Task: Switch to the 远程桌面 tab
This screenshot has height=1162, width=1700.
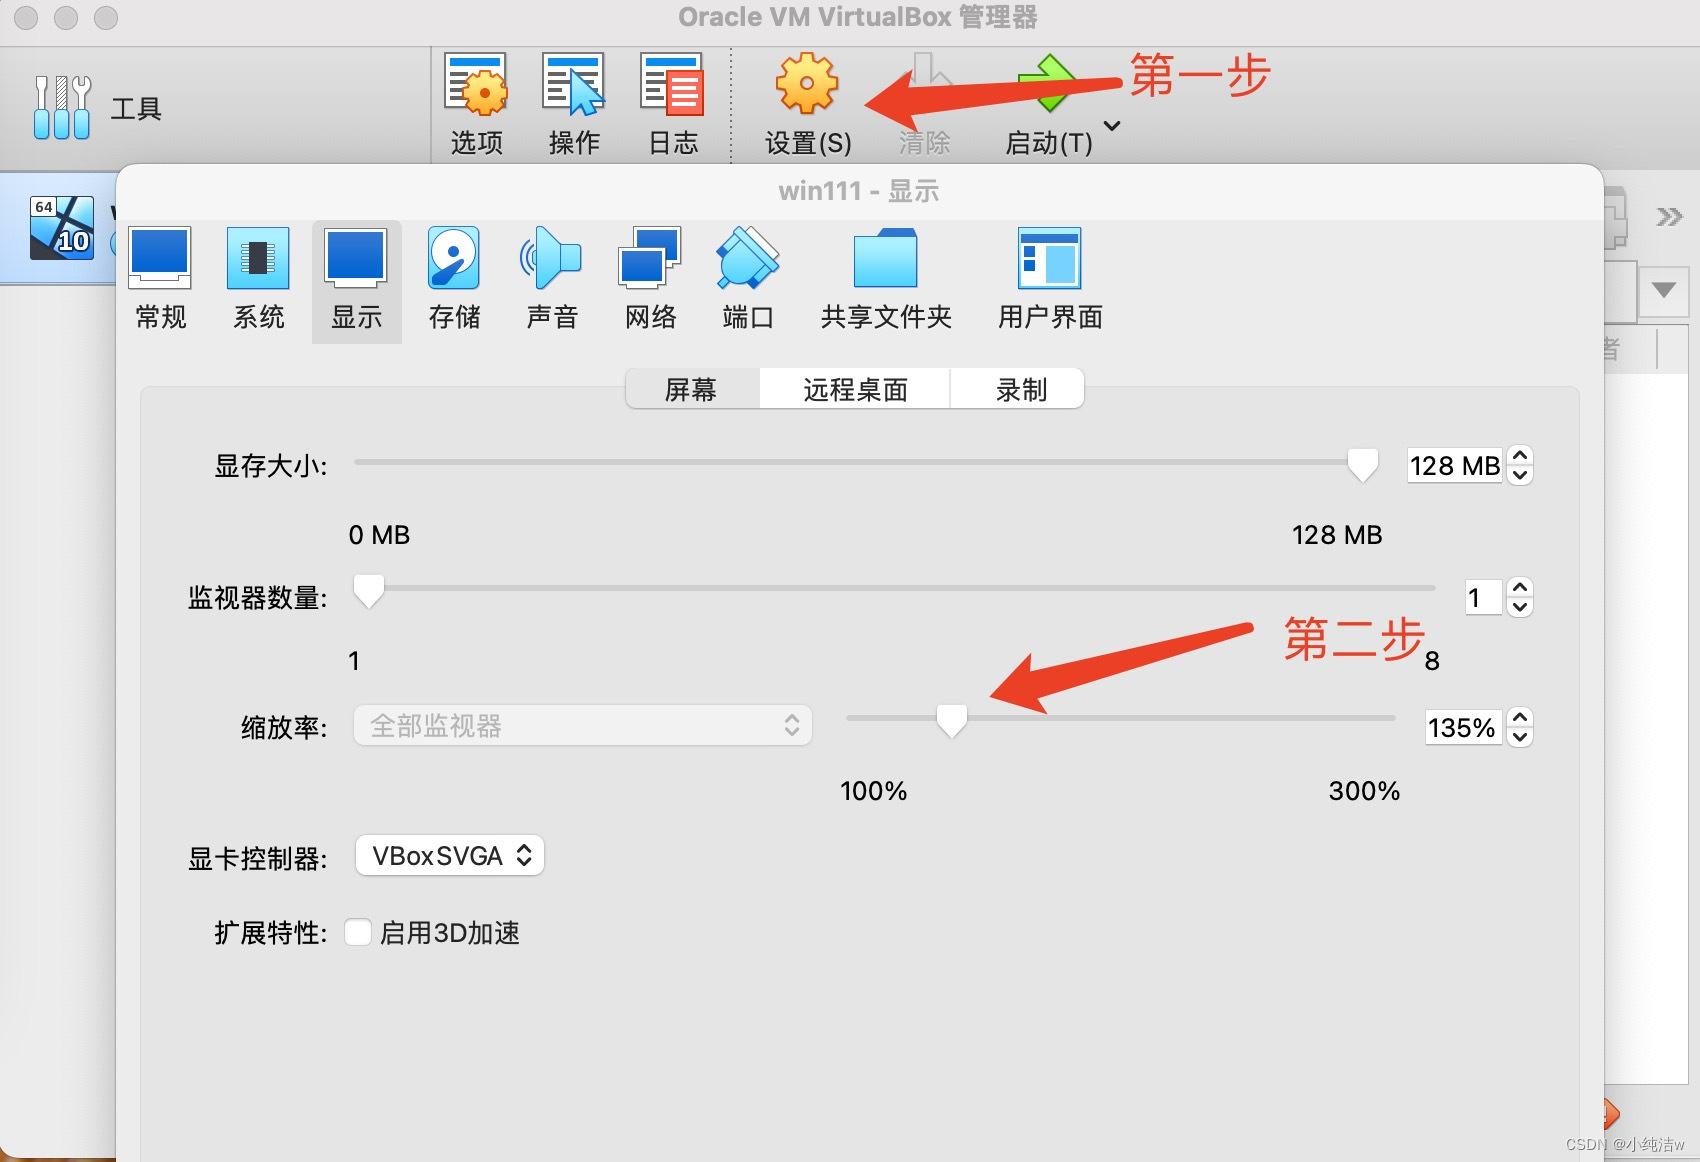Action: click(855, 389)
